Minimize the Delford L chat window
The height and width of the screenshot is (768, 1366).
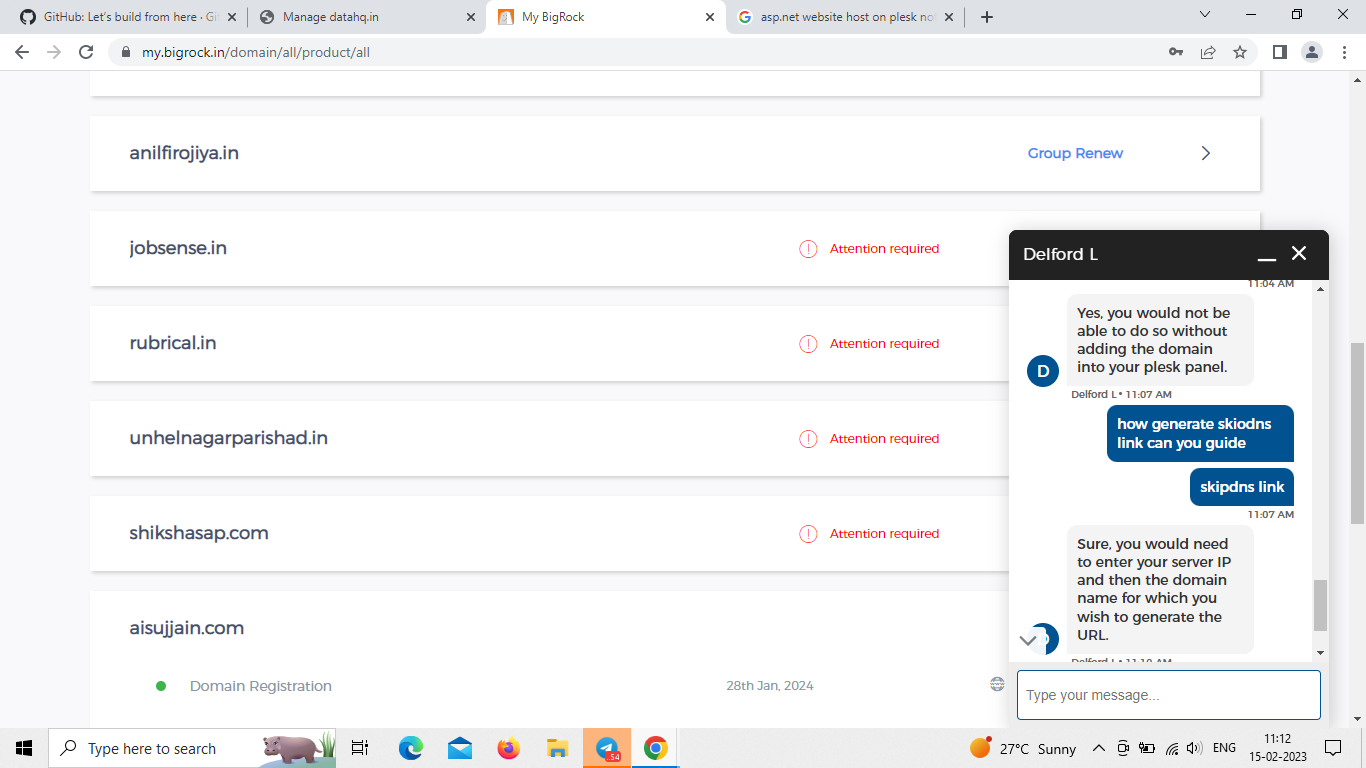pyautogui.click(x=1266, y=255)
